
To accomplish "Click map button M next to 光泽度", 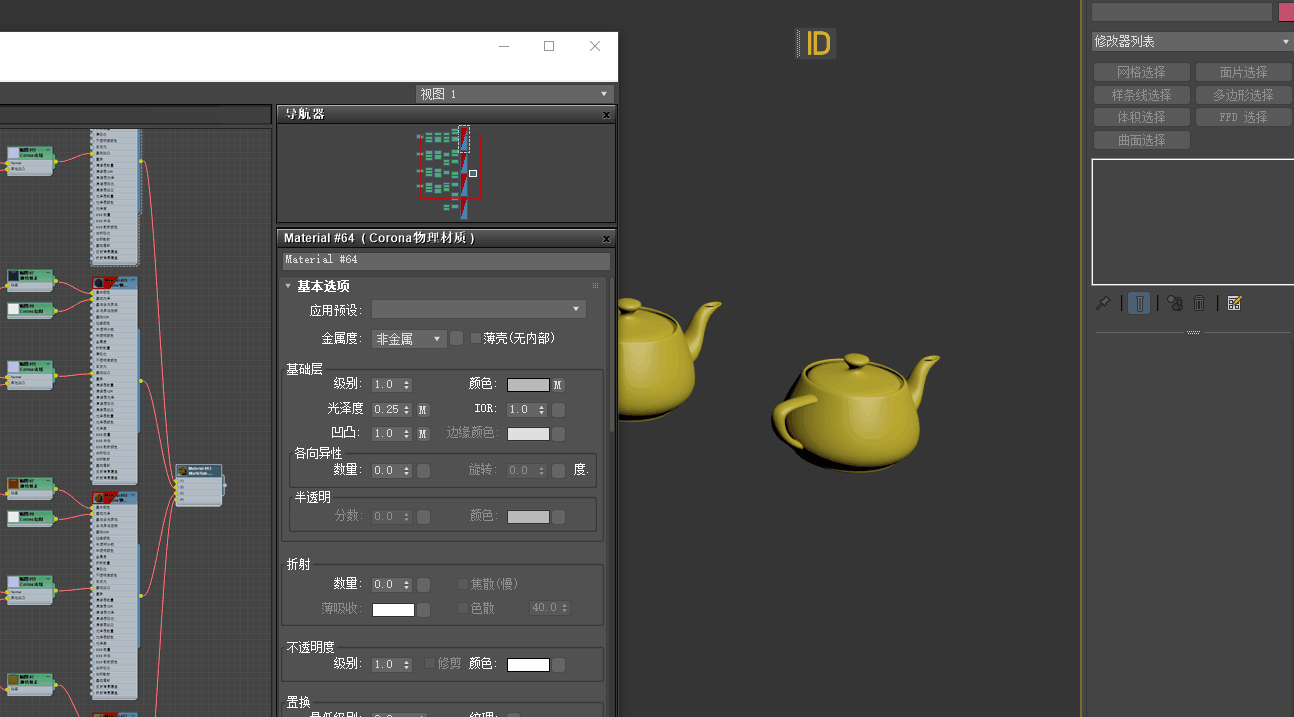I will [x=423, y=409].
